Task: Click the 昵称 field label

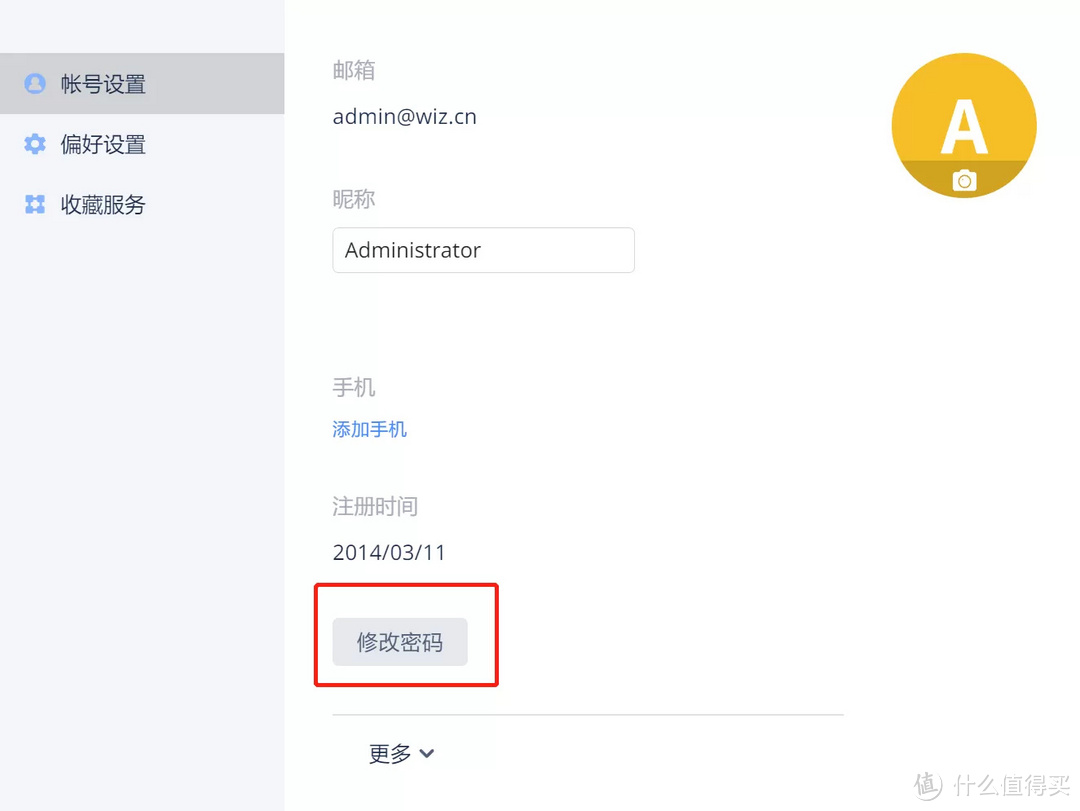Action: click(354, 199)
